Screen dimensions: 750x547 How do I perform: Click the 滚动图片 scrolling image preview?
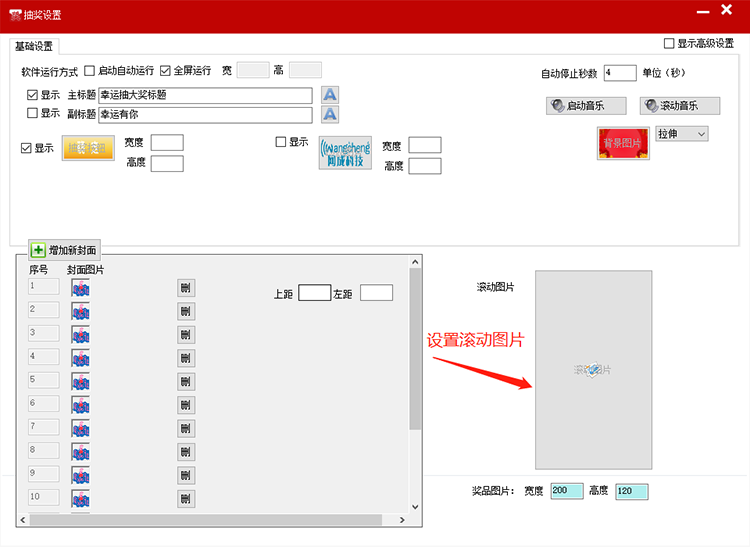tap(593, 369)
